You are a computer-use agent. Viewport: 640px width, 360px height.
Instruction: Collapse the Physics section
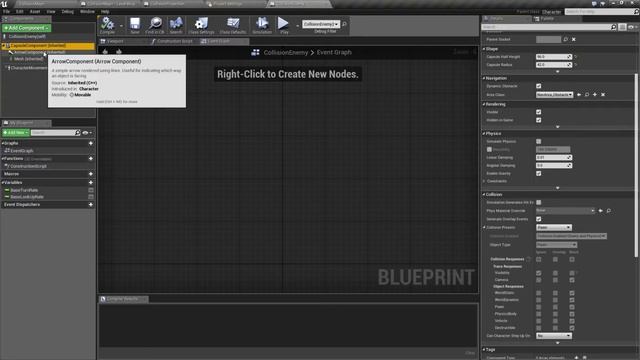tap(484, 133)
